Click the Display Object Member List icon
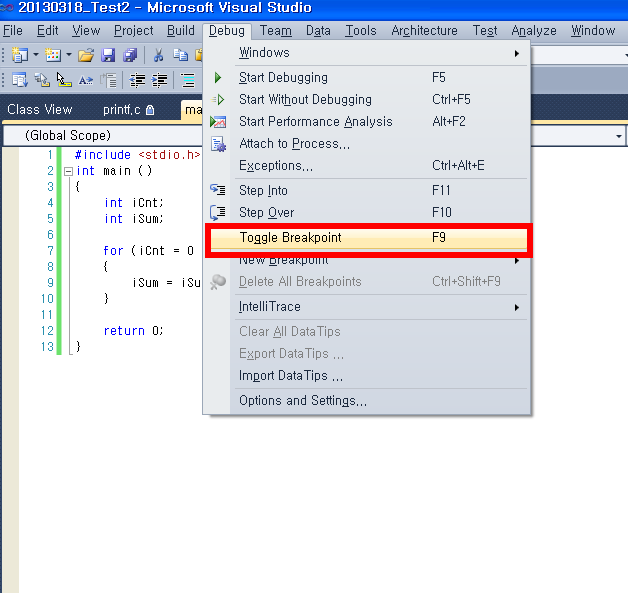The image size is (628, 593). point(19,80)
